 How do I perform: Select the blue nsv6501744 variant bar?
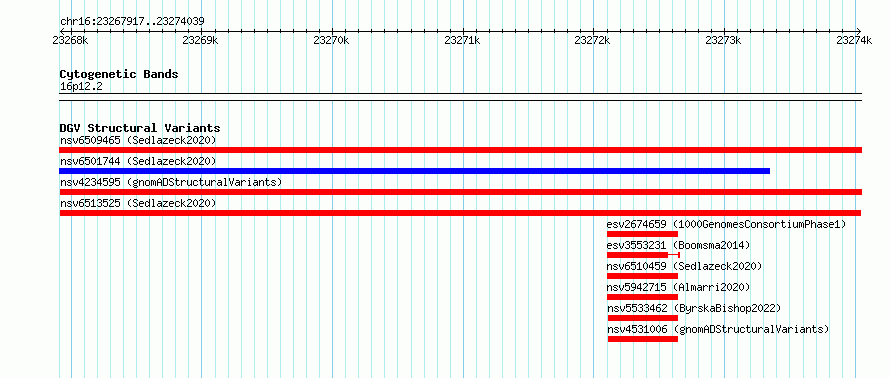[414, 171]
